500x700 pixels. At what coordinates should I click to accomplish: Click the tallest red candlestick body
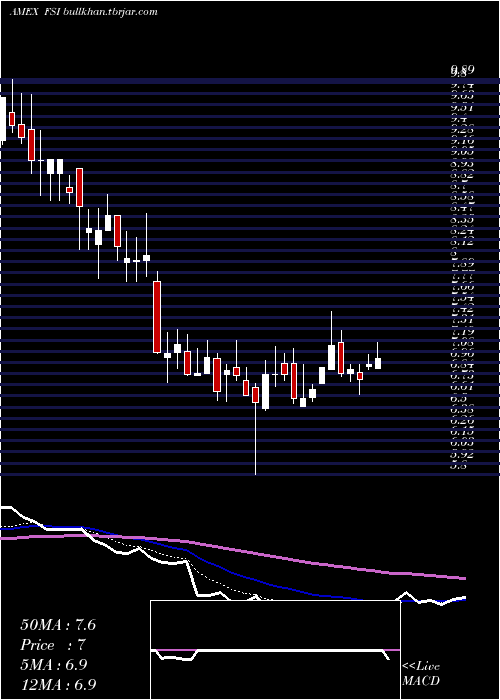(x=157, y=317)
